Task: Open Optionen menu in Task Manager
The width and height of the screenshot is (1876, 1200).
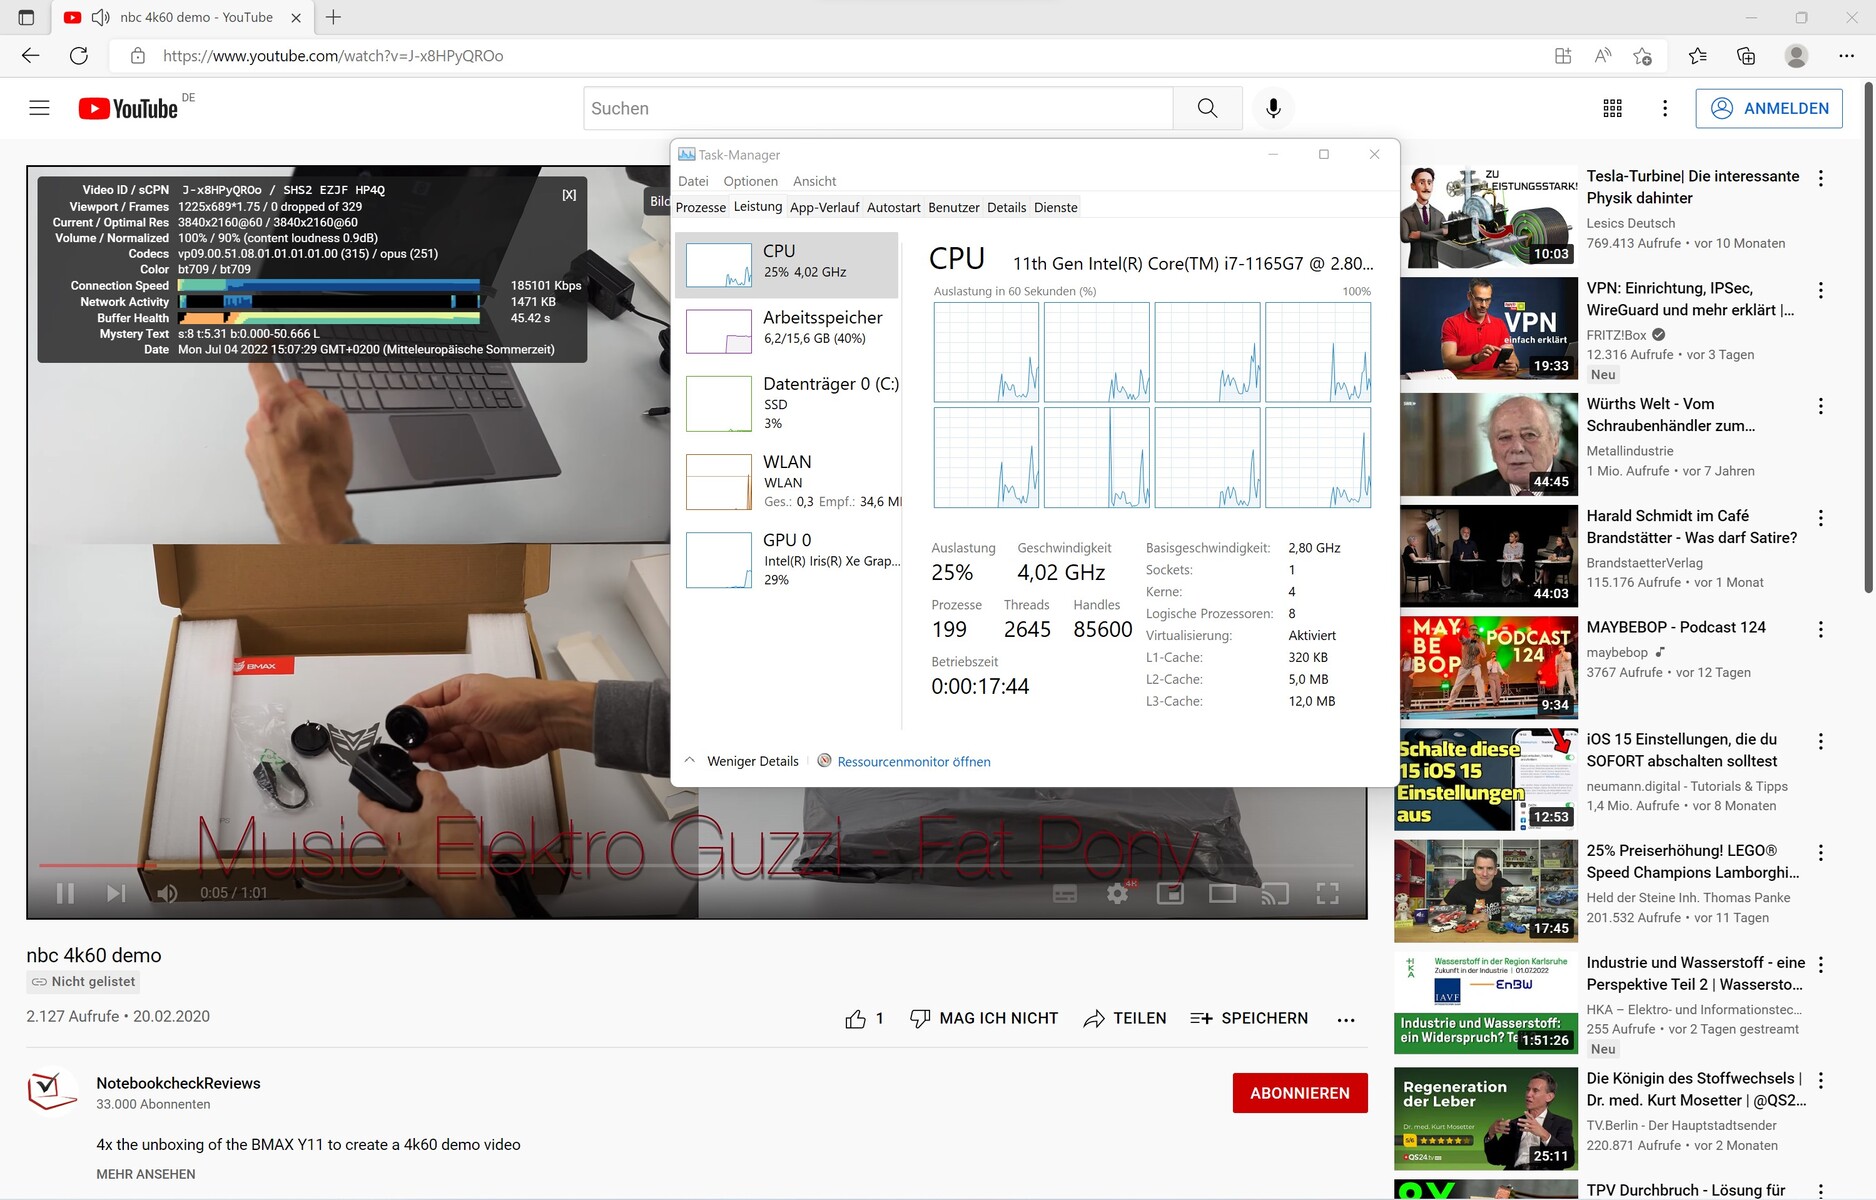Action: (x=750, y=181)
